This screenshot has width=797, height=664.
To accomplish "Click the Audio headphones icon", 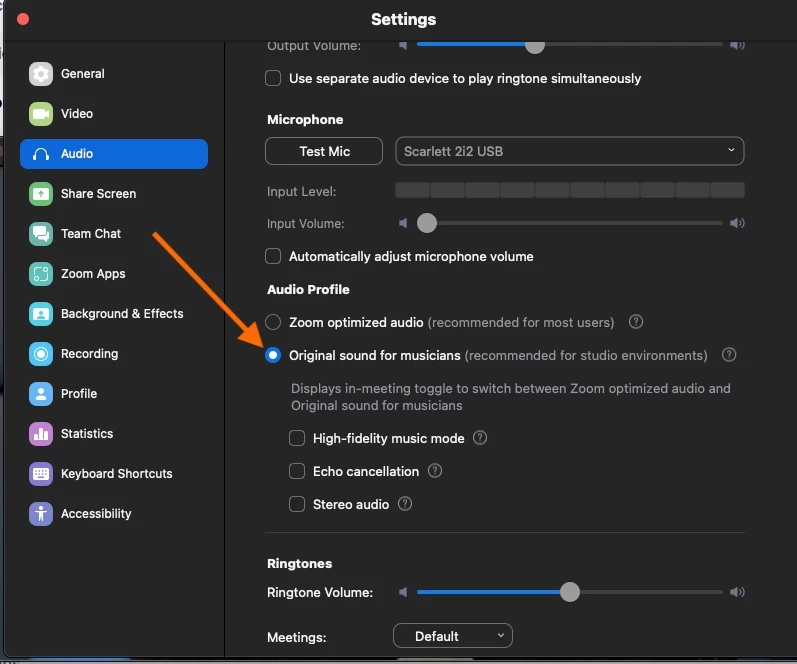I will tap(41, 154).
